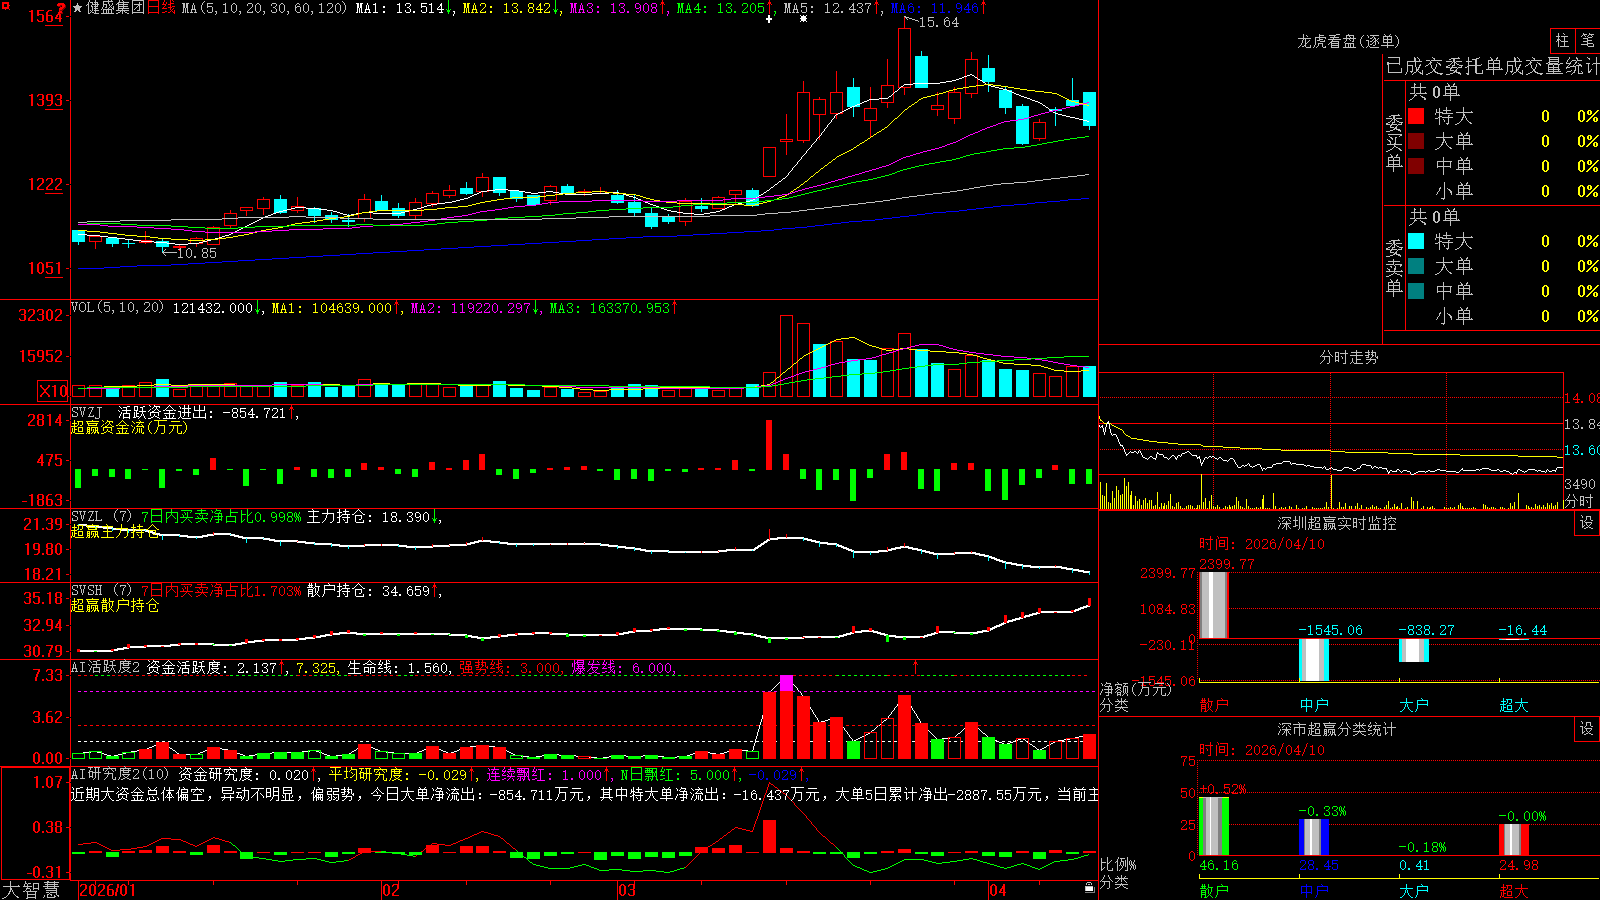The height and width of the screenshot is (900, 1600).
Task: Click the 强势线: 3.000 label
Action: 511,668
